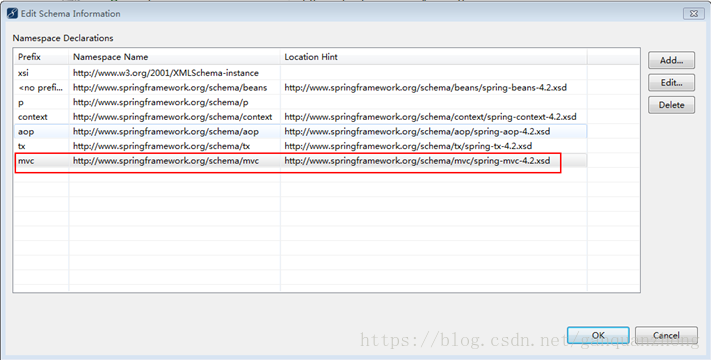Image resolution: width=711 pixels, height=360 pixels.
Task: Click the schema/p namespace name
Action: pyautogui.click(x=161, y=102)
